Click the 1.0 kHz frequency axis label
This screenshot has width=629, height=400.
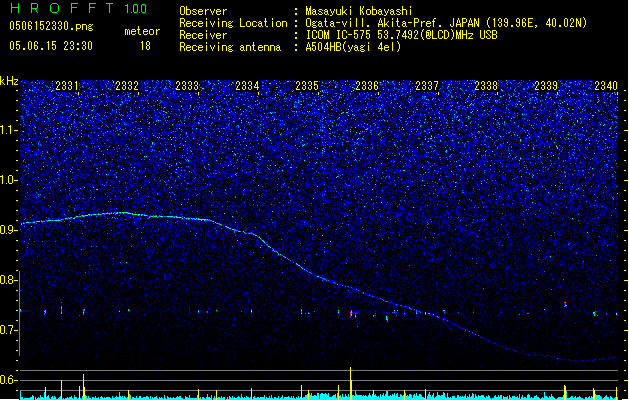(x=8, y=180)
